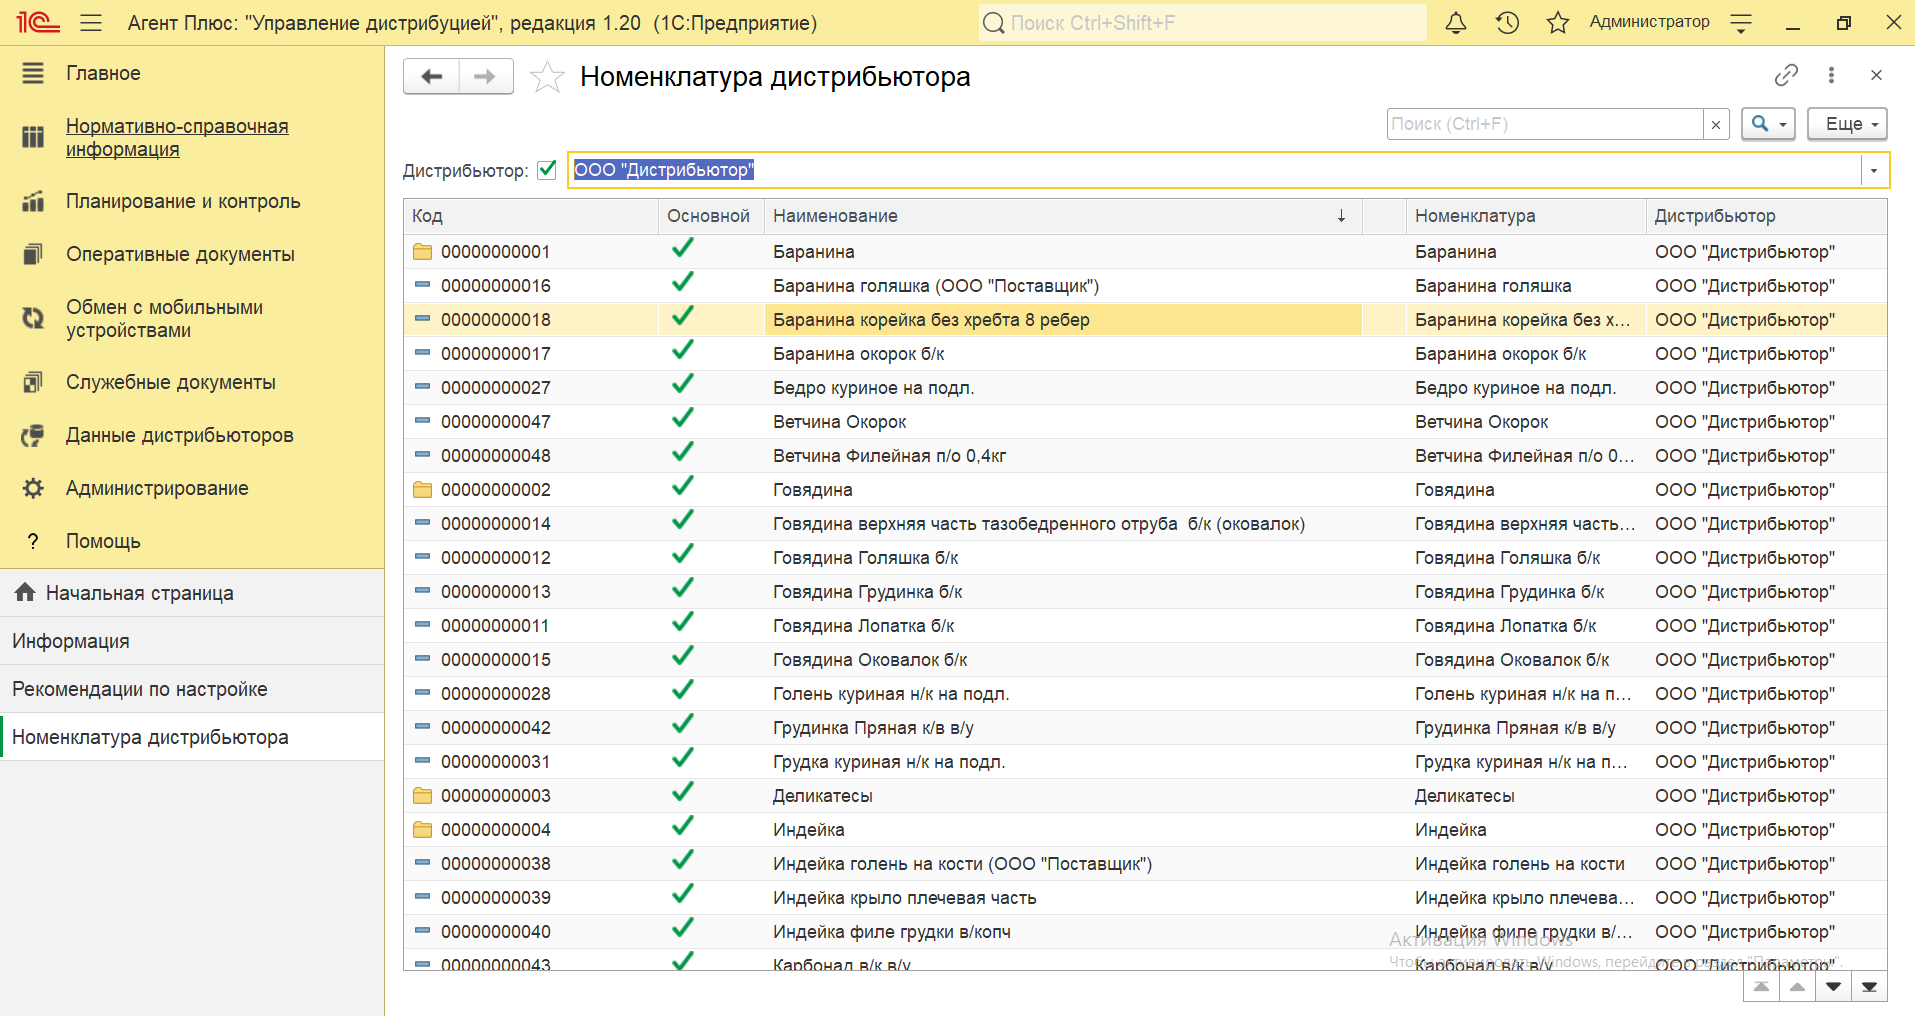Switch to Рекомендации по настройке tab
Image resolution: width=1915 pixels, height=1016 pixels.
tap(192, 689)
